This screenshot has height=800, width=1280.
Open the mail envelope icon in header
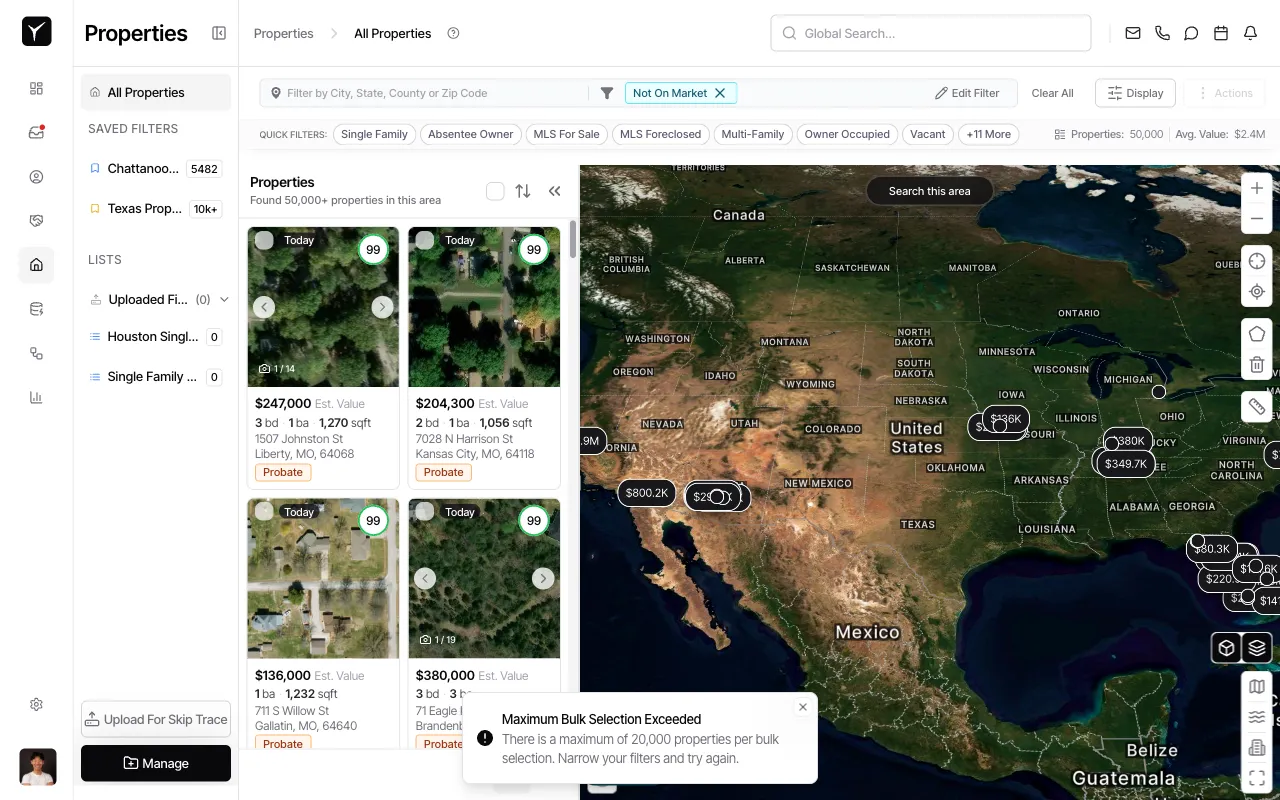(1133, 33)
